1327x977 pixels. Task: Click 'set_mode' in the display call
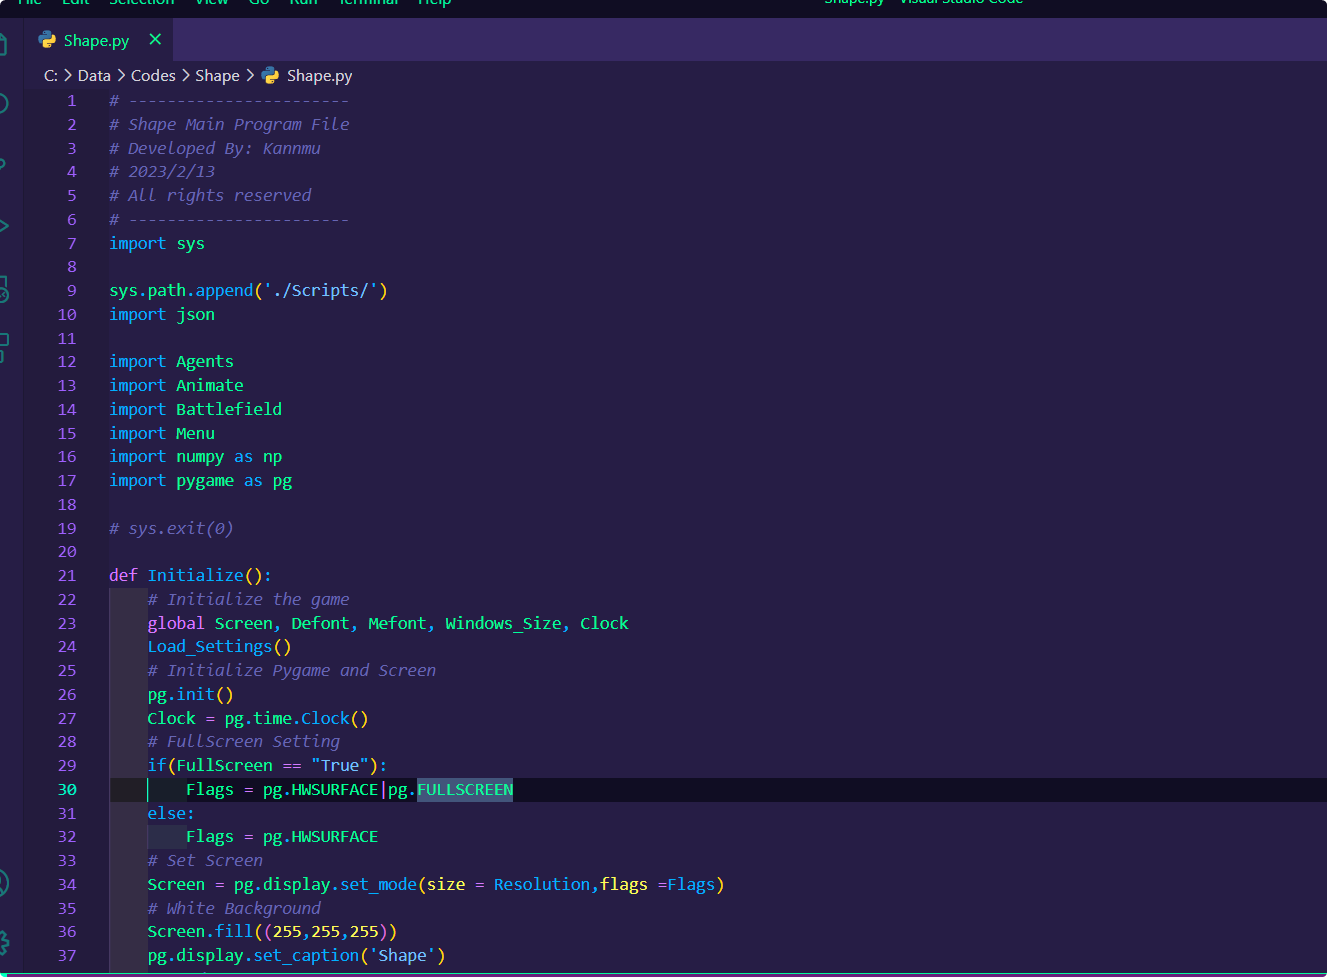point(378,885)
